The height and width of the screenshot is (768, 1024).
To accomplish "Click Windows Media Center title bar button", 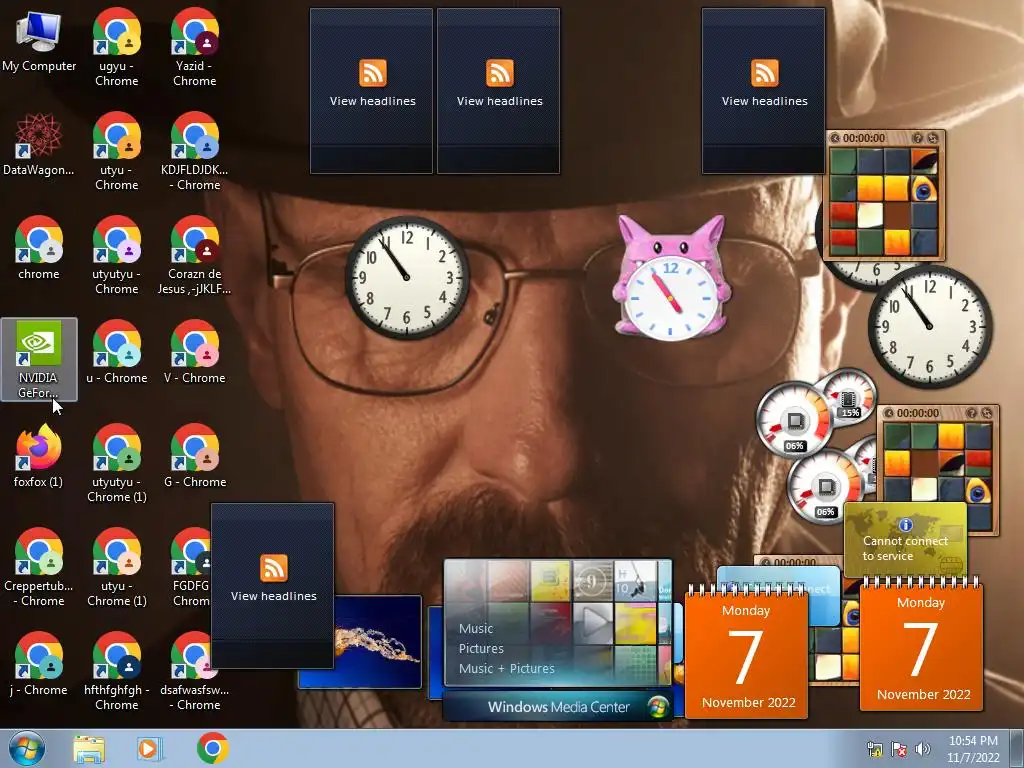I will point(558,707).
